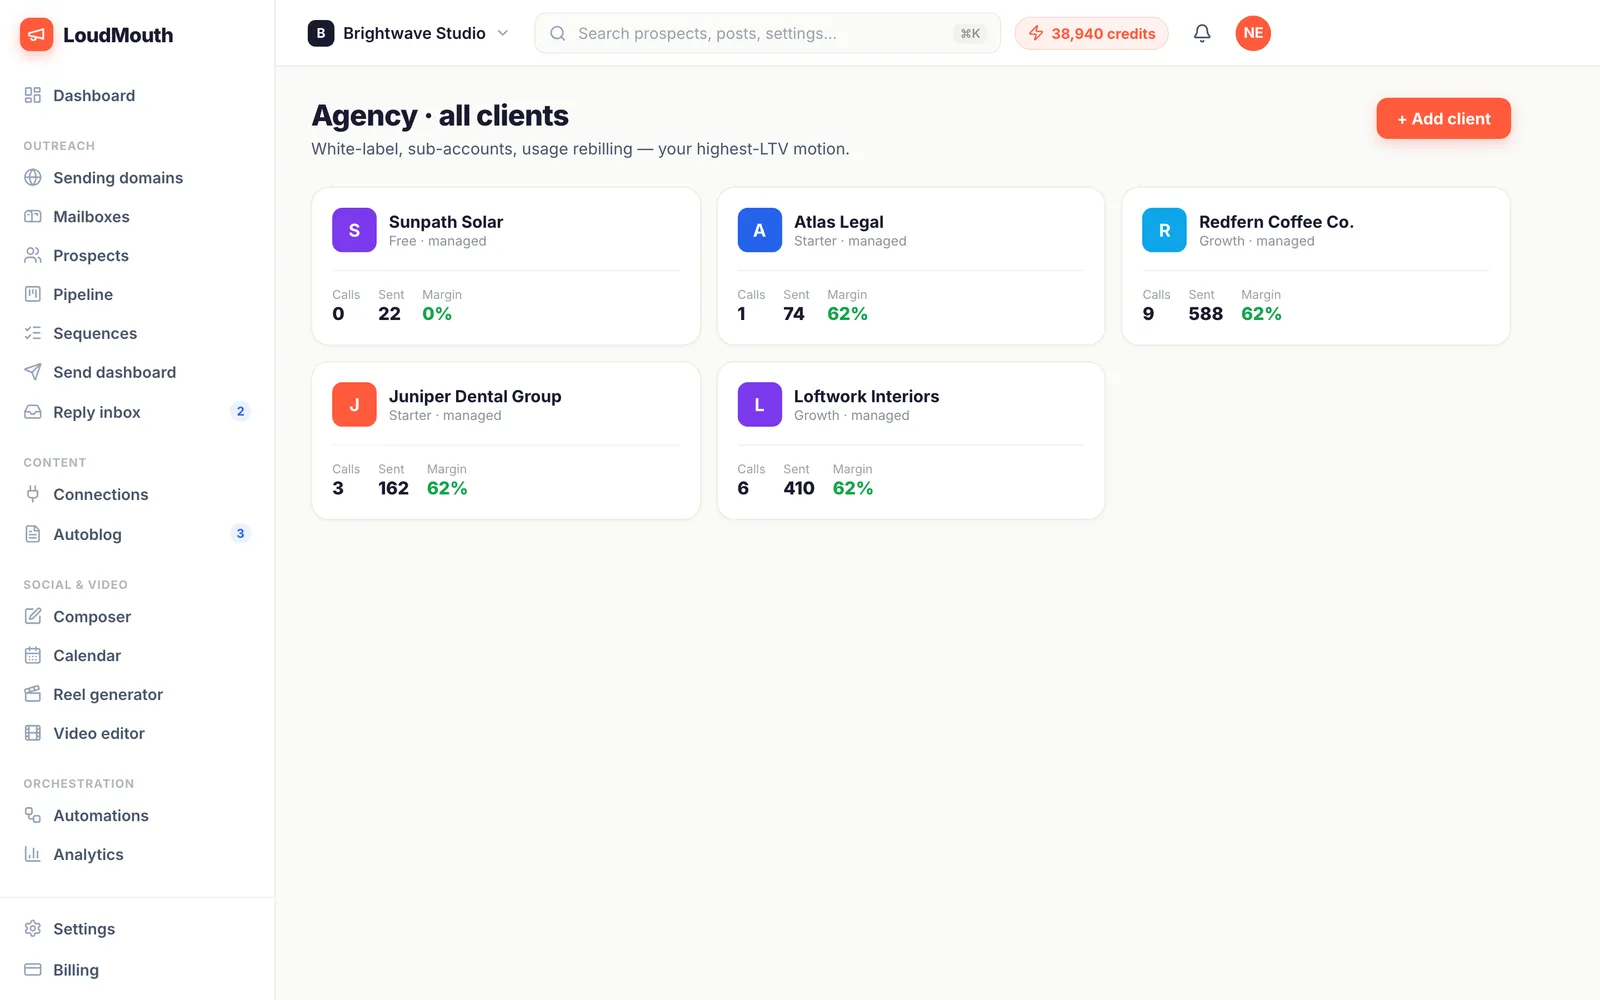The width and height of the screenshot is (1600, 1000).
Task: Click the Automations workflow icon
Action: 33,815
